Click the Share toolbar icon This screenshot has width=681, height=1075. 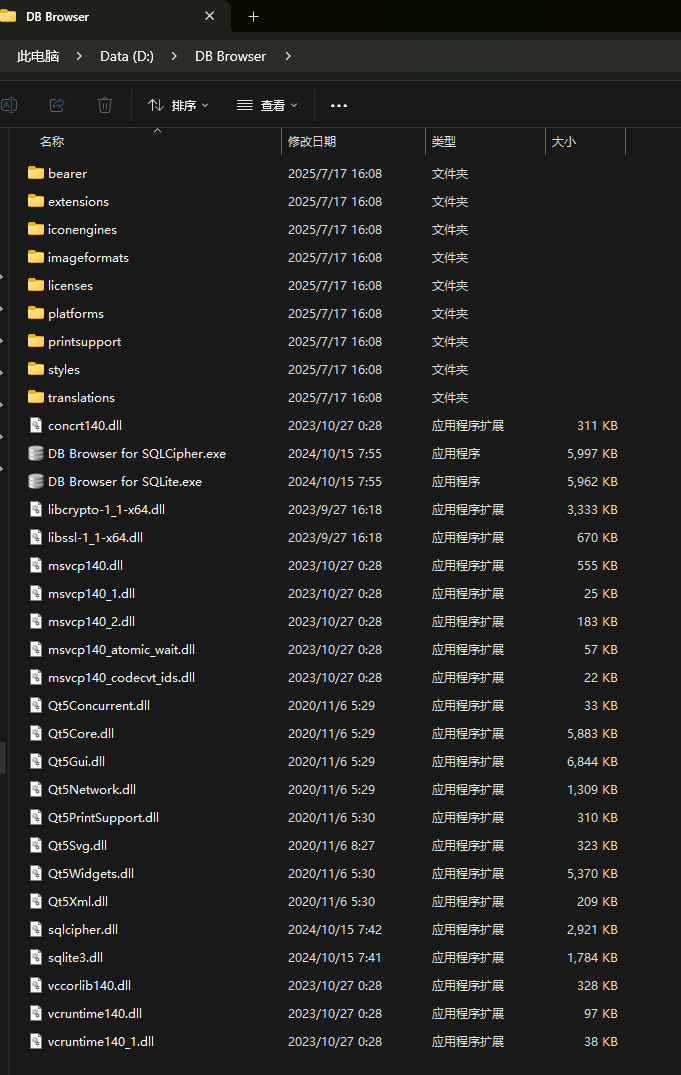(x=57, y=105)
